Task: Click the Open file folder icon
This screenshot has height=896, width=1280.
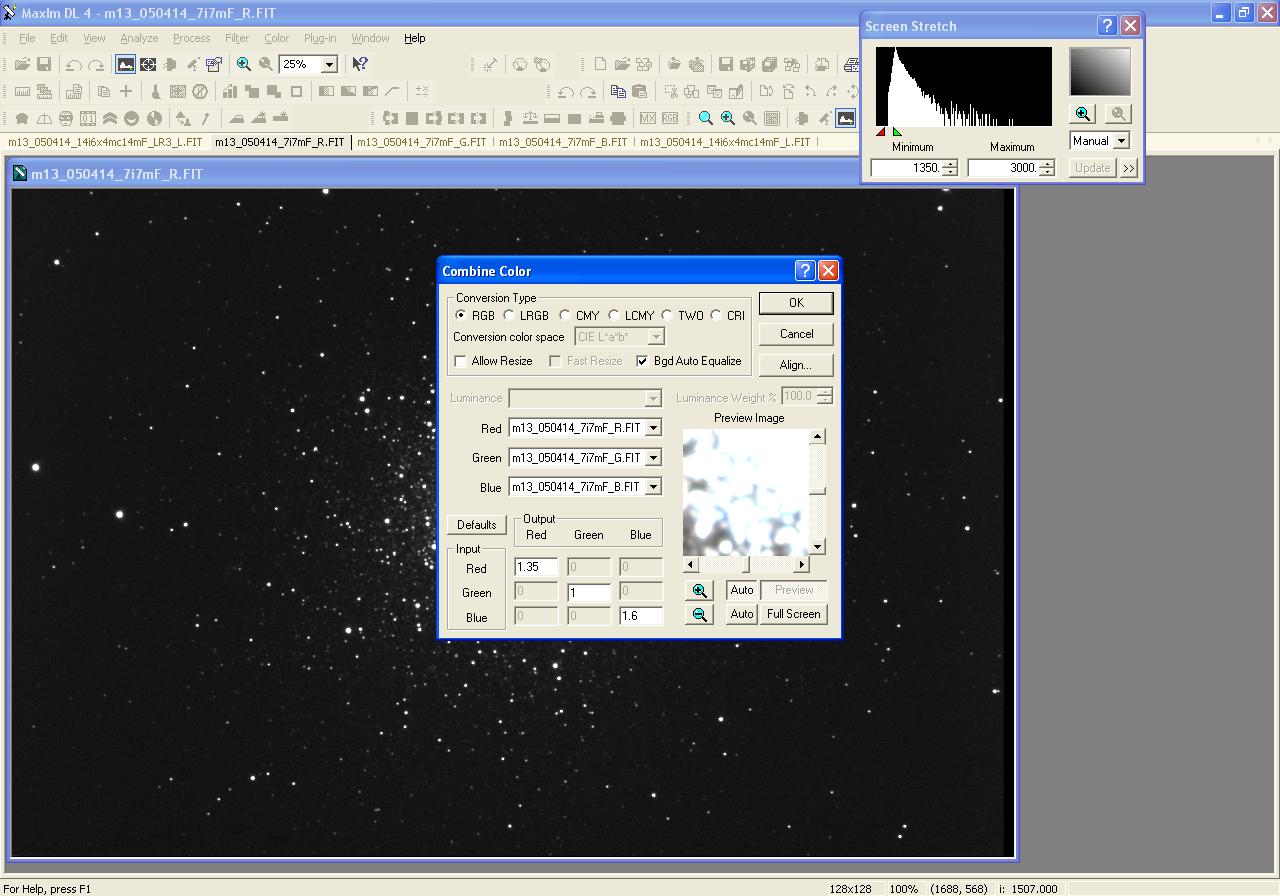Action: pos(21,64)
